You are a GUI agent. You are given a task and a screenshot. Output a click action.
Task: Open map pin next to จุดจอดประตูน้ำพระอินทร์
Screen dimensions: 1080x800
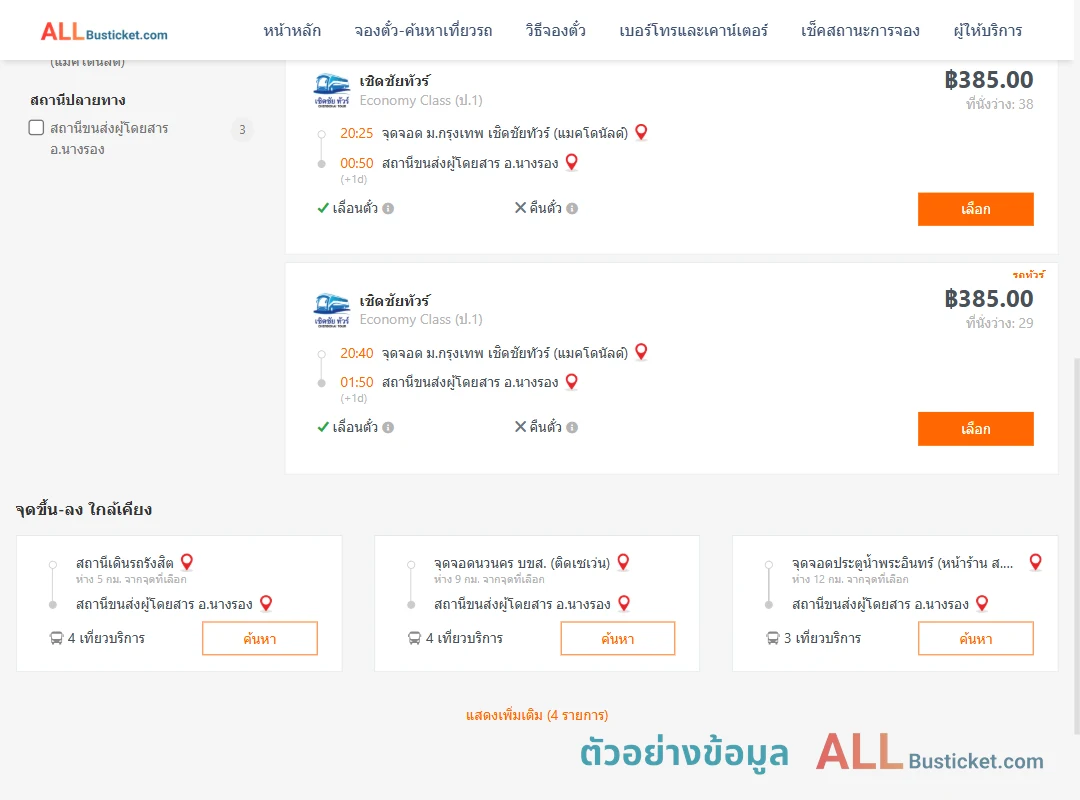[1035, 562]
